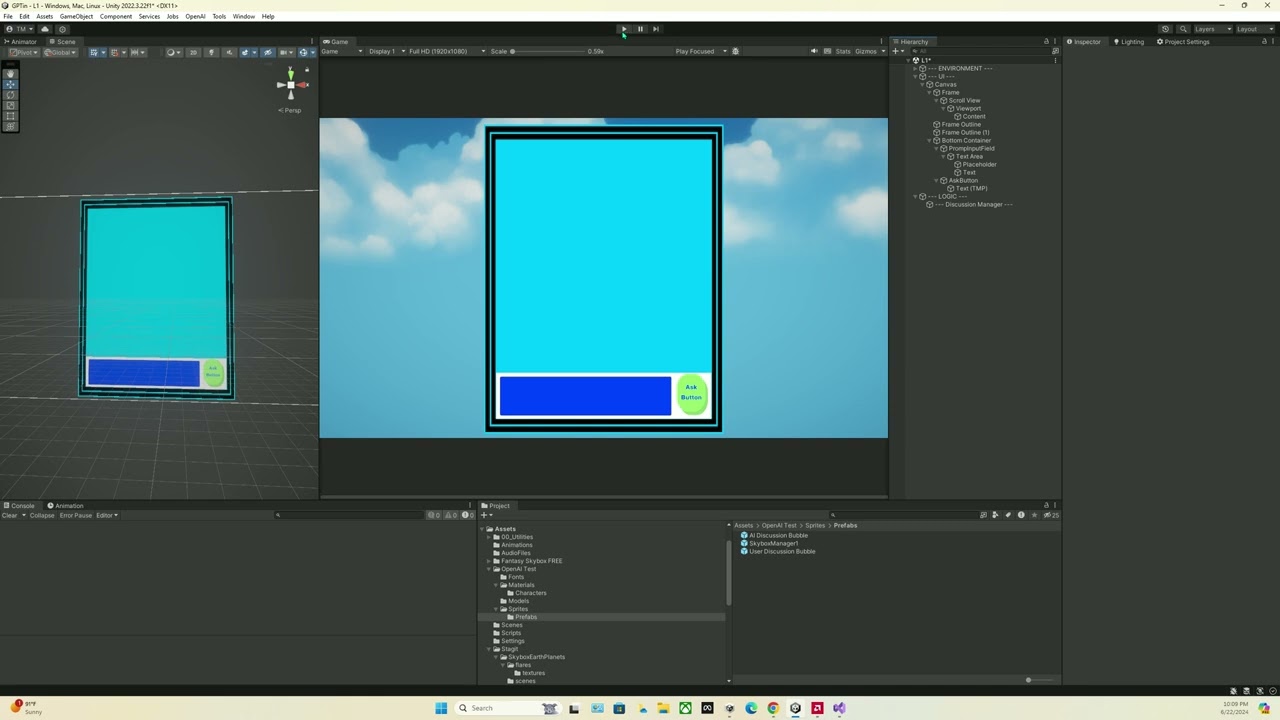
Task: Select the Hand view tool
Action: (x=10, y=73)
